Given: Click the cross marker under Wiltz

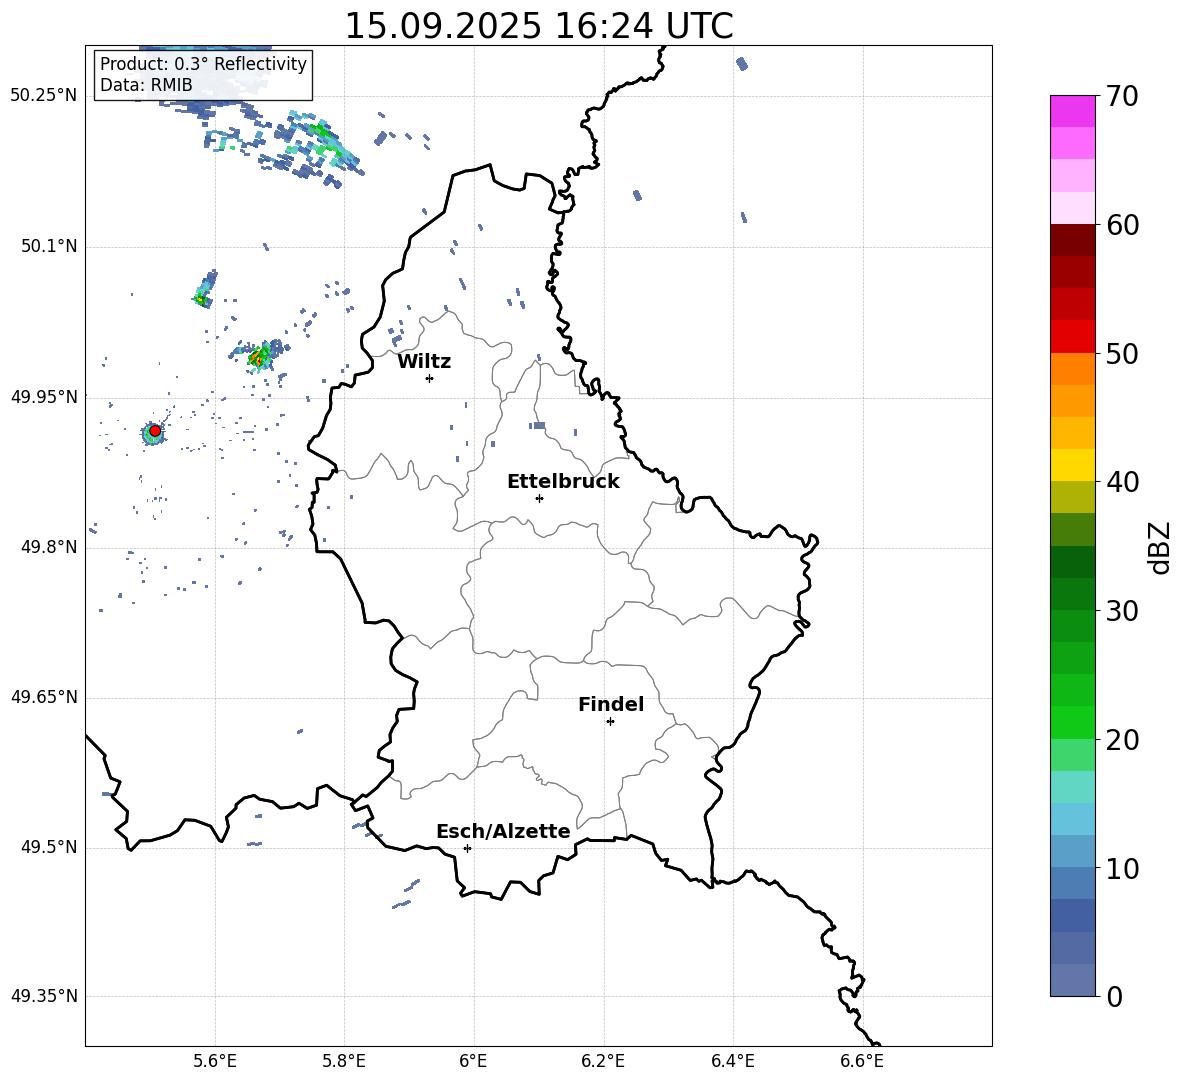Looking at the screenshot, I should pos(429,378).
